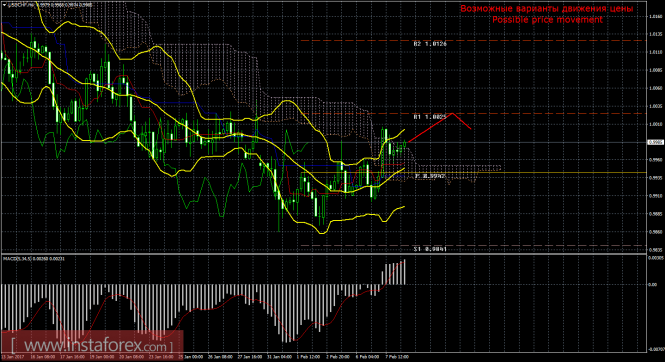Click the pivot point P label
The image size is (665, 362).
click(x=430, y=176)
